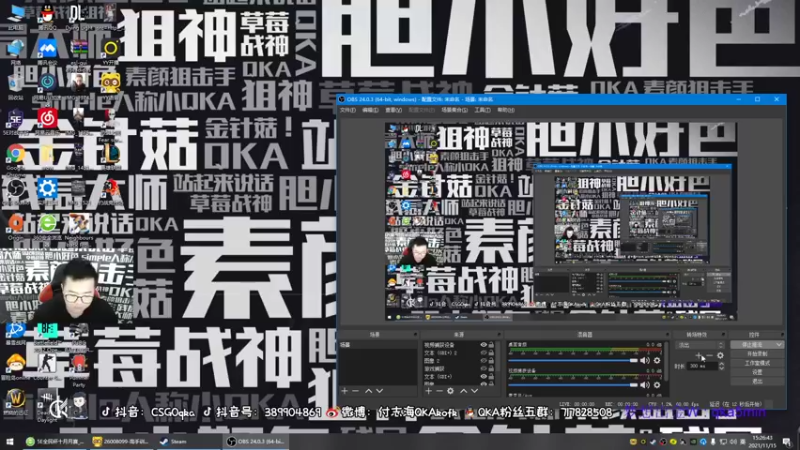Toggle visibility of 游戏捕获 source

(x=483, y=368)
